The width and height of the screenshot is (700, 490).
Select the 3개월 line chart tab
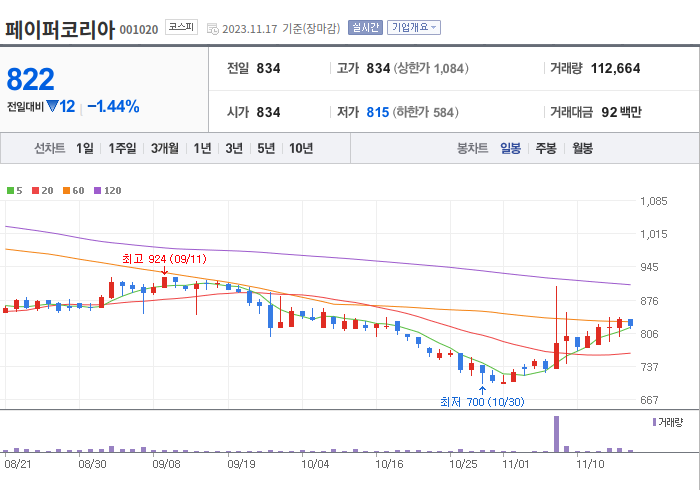(165, 148)
